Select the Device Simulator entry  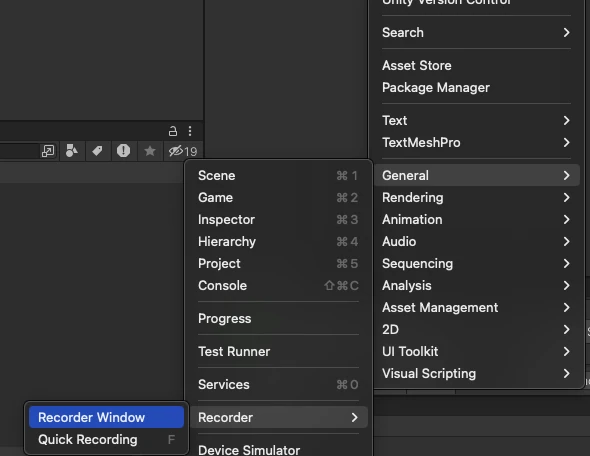(278, 449)
